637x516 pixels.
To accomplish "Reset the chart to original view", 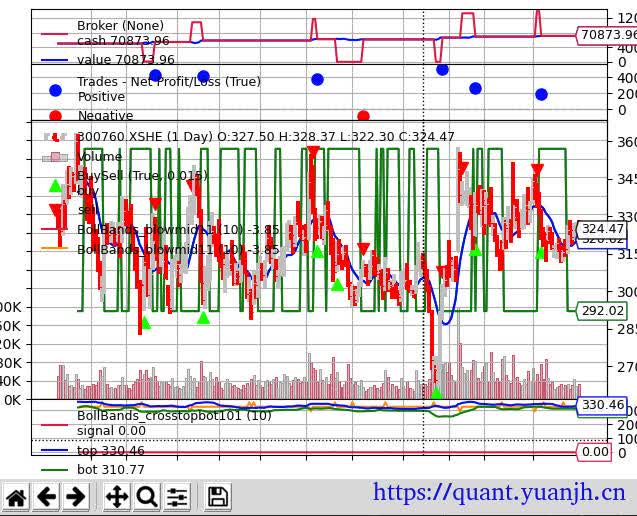I will click(16, 497).
